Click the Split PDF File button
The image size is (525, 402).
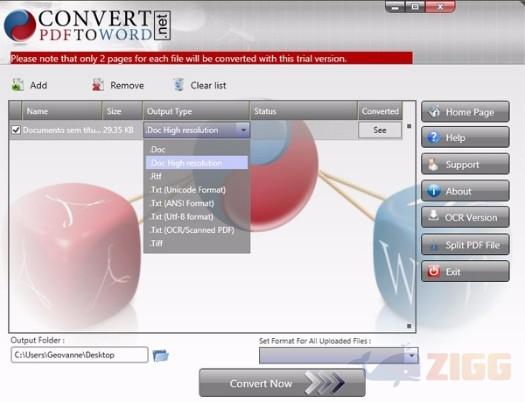tap(465, 245)
